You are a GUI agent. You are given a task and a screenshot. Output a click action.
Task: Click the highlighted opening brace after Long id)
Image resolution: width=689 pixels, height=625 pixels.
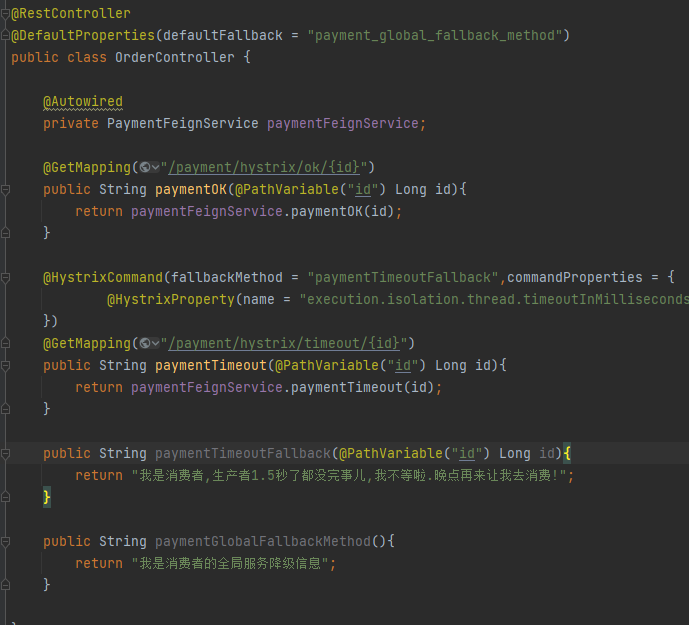(567, 453)
